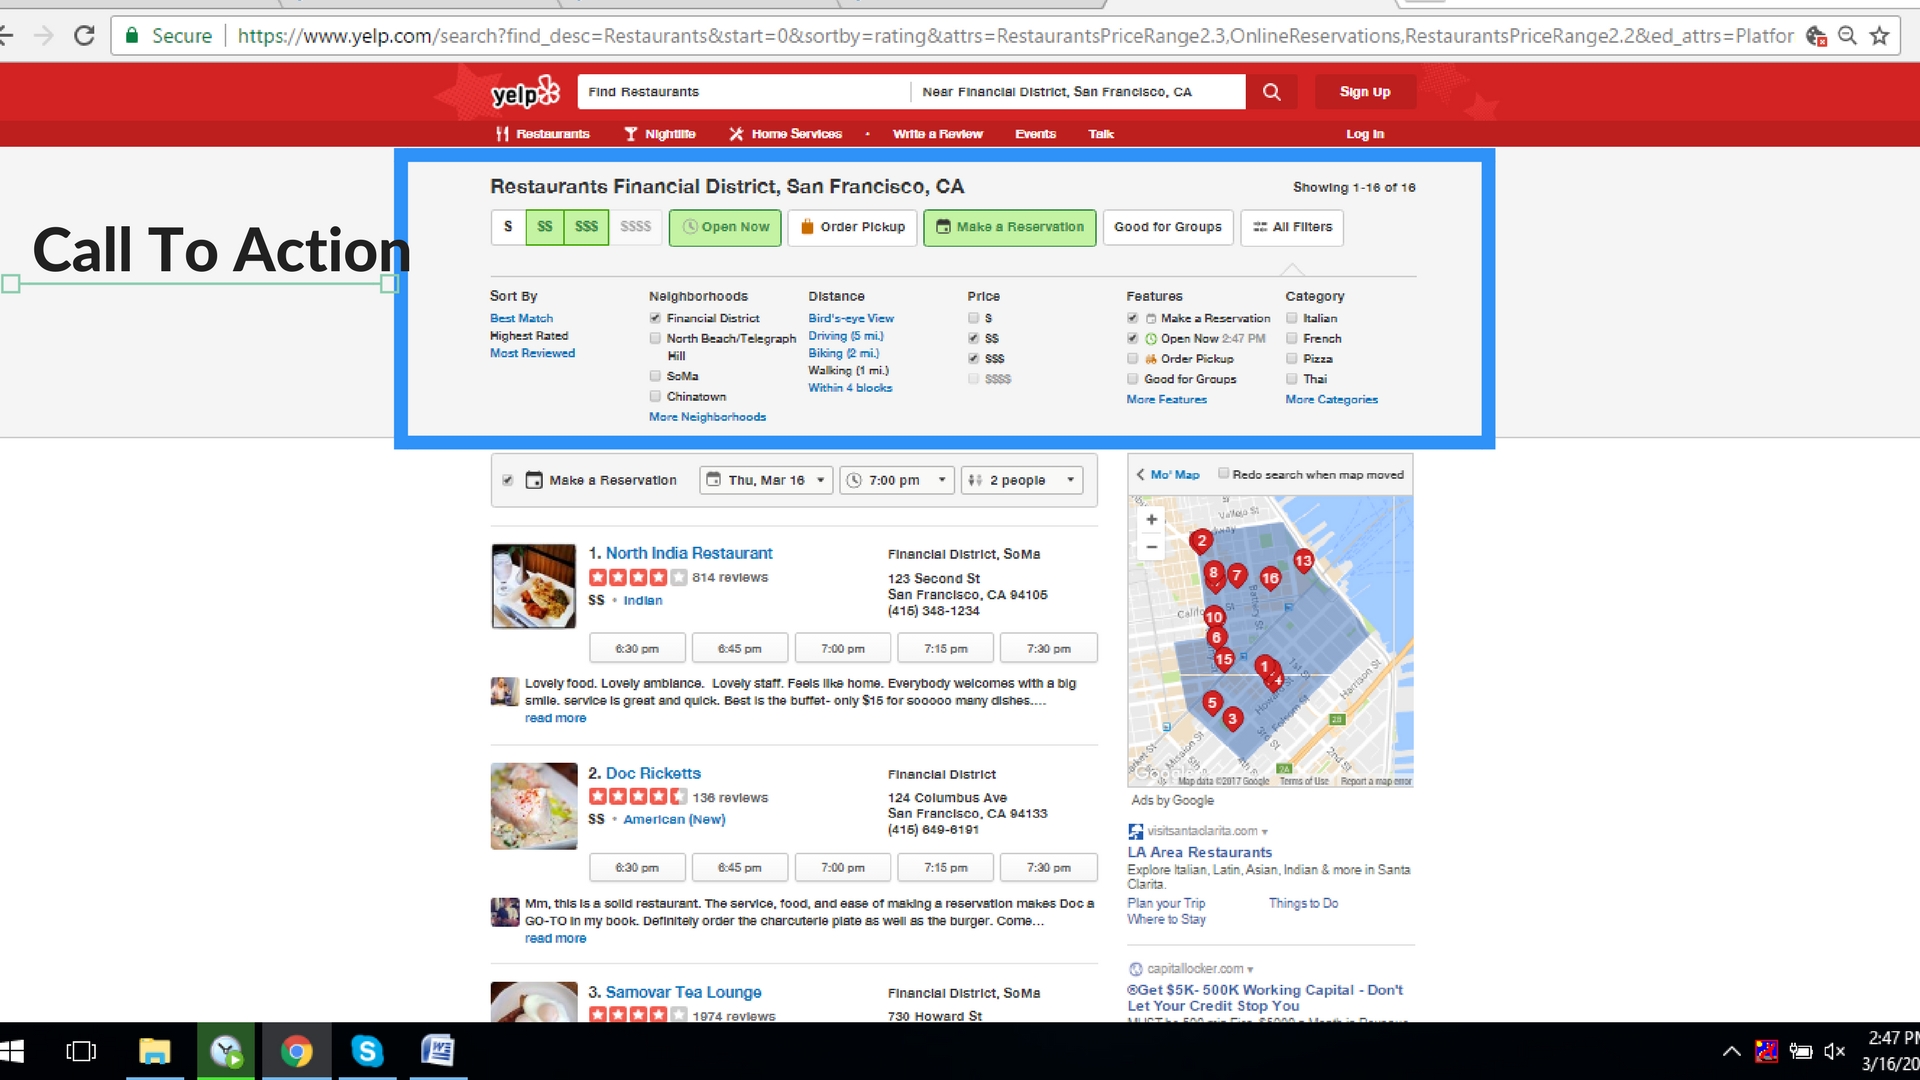Collapse the map with Mo' Map

tap(1168, 475)
